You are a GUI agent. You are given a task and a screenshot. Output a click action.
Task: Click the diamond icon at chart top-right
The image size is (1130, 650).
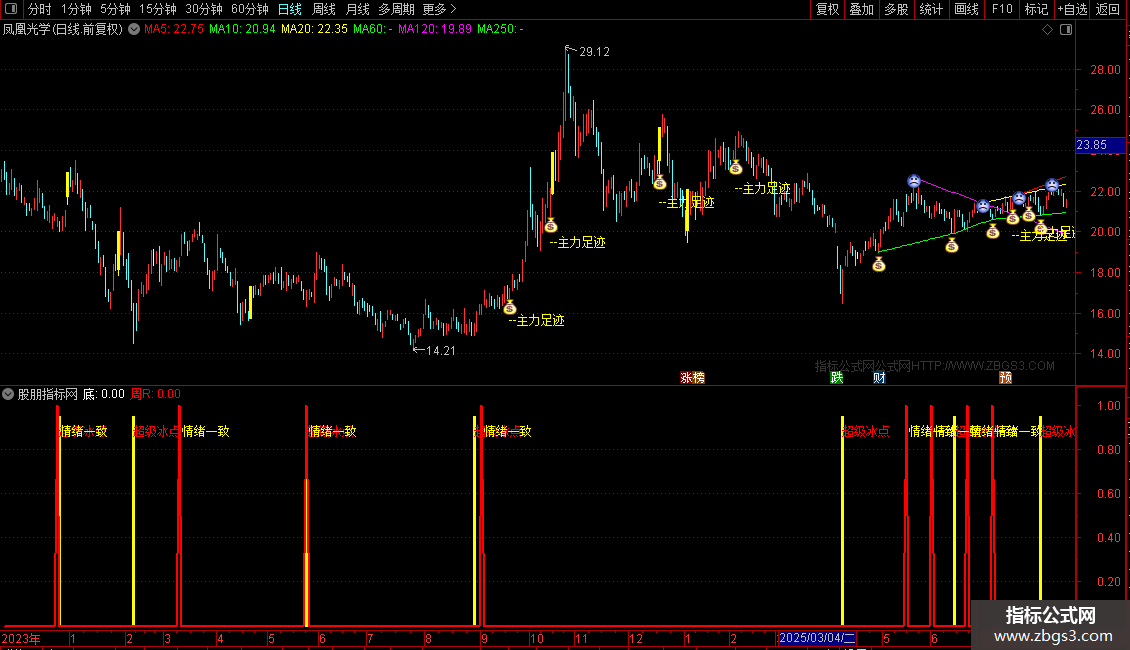[x=1047, y=30]
